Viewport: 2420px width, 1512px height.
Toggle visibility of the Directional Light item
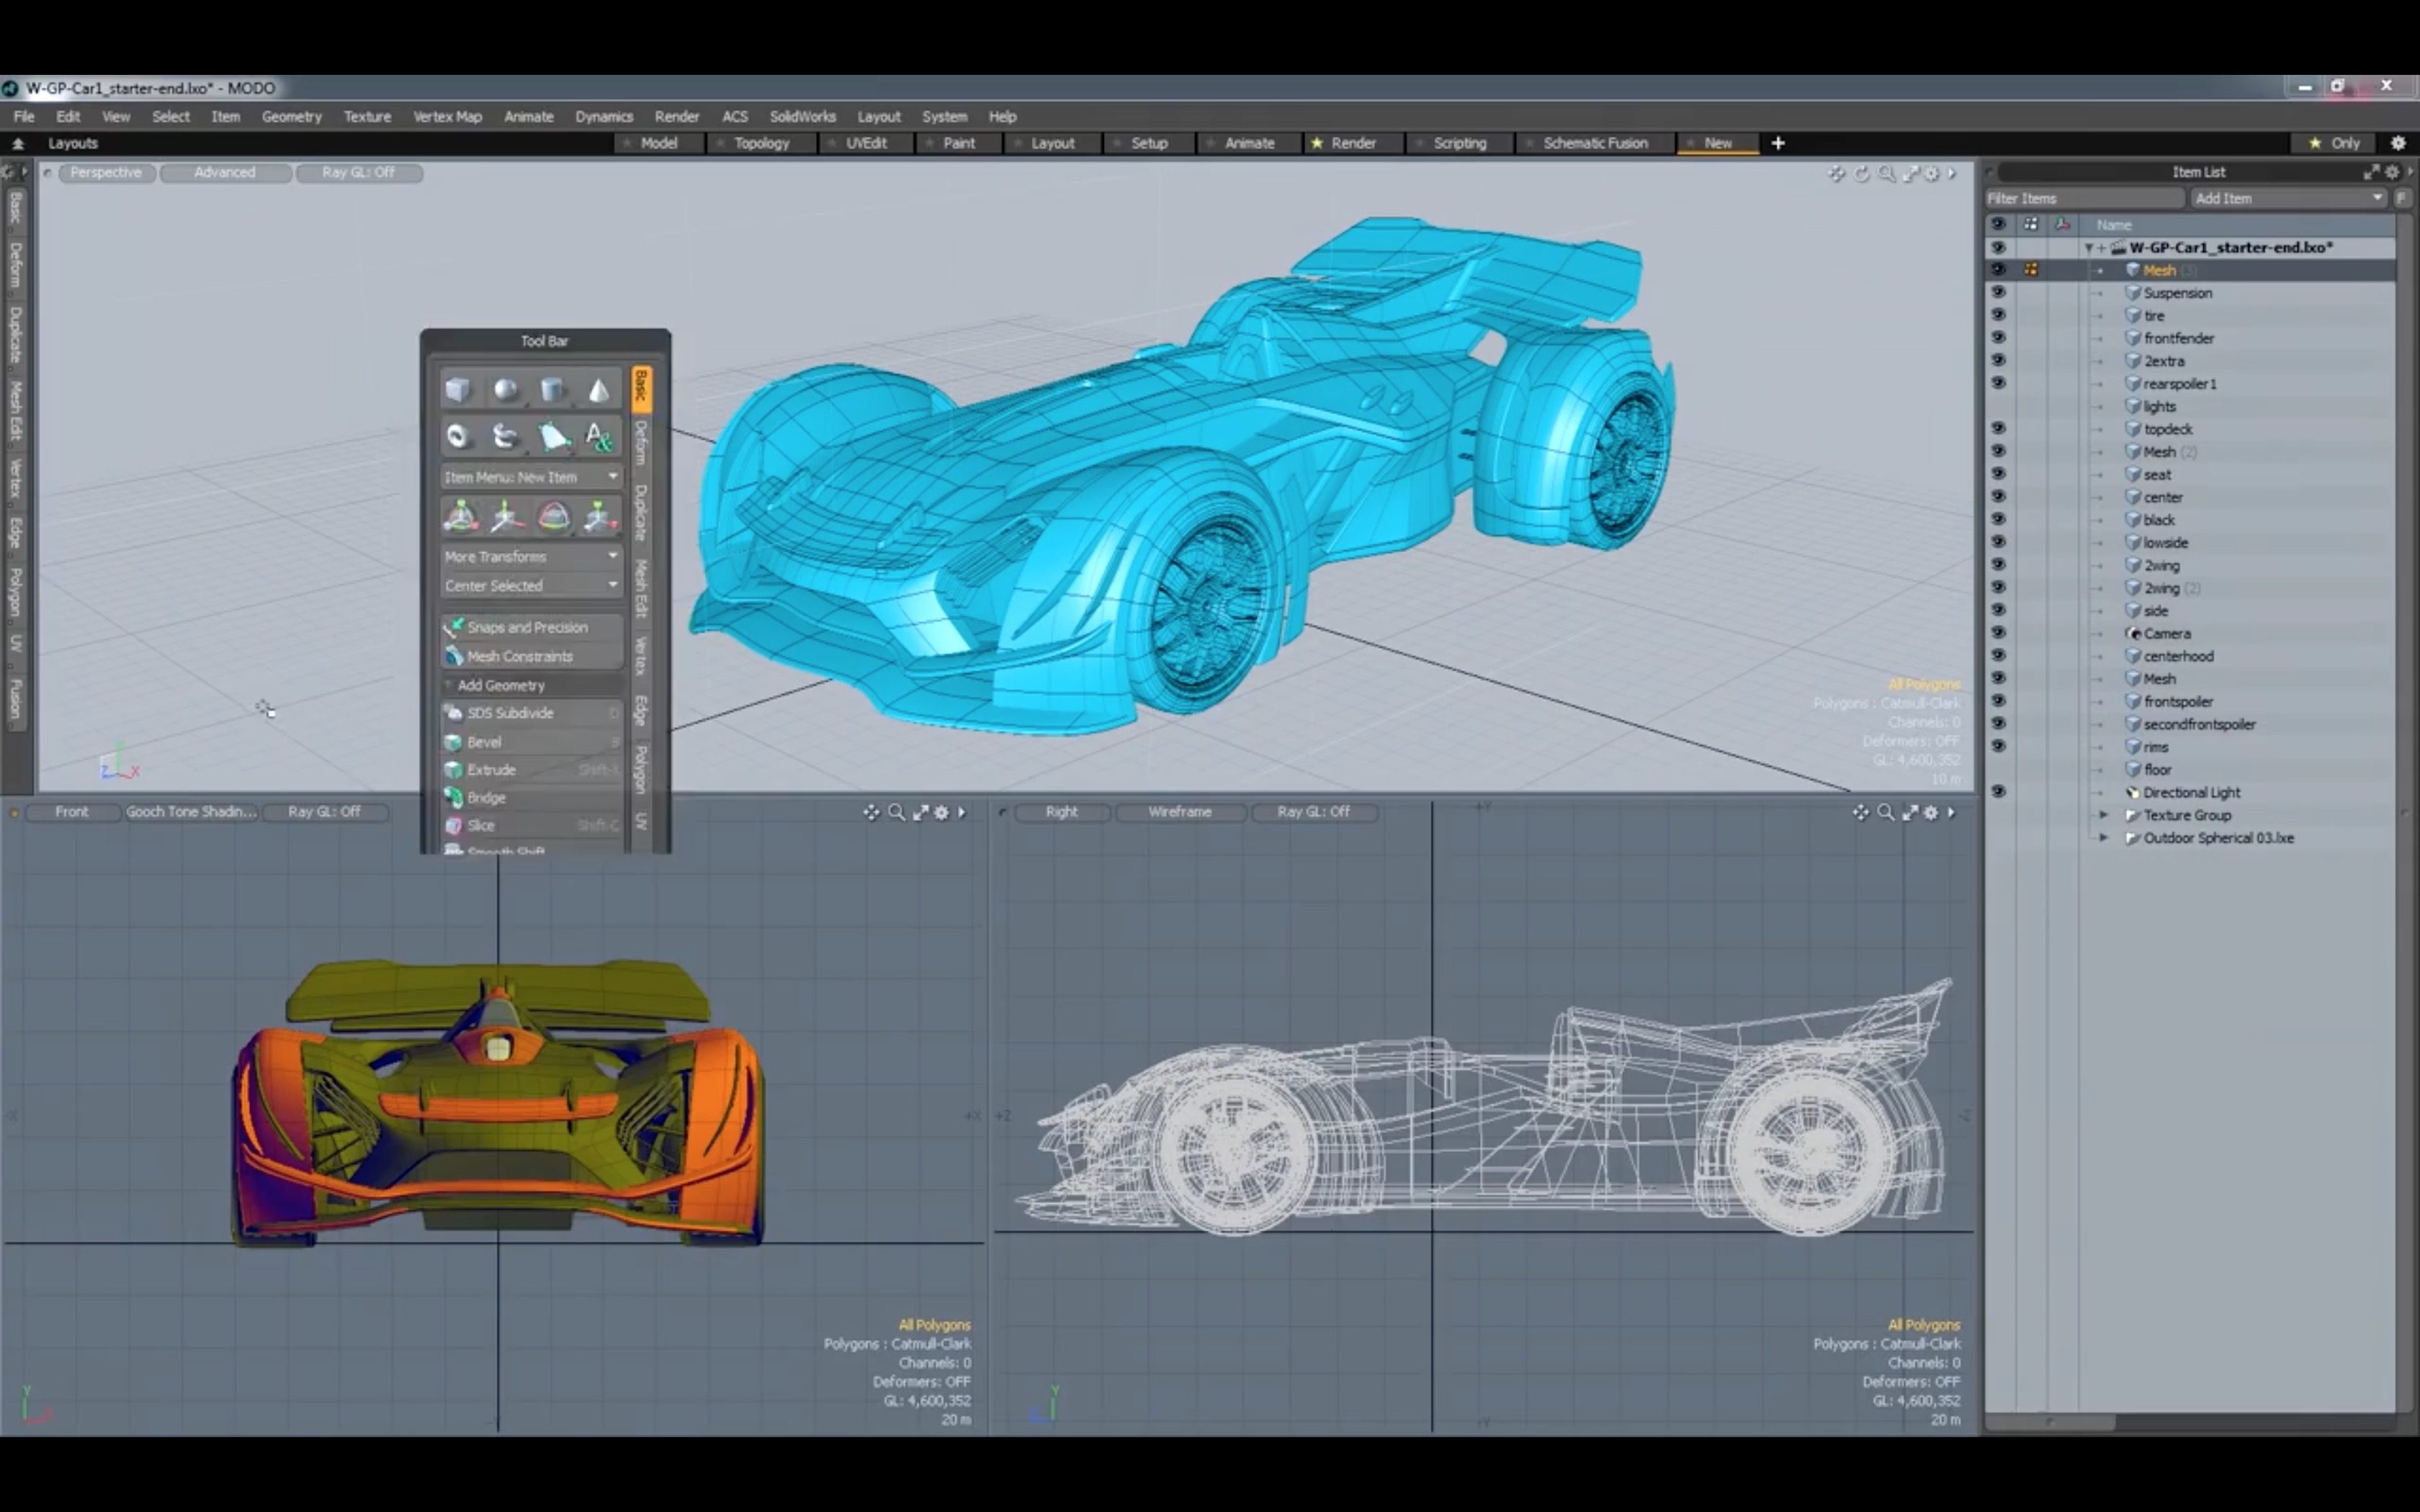[1999, 791]
